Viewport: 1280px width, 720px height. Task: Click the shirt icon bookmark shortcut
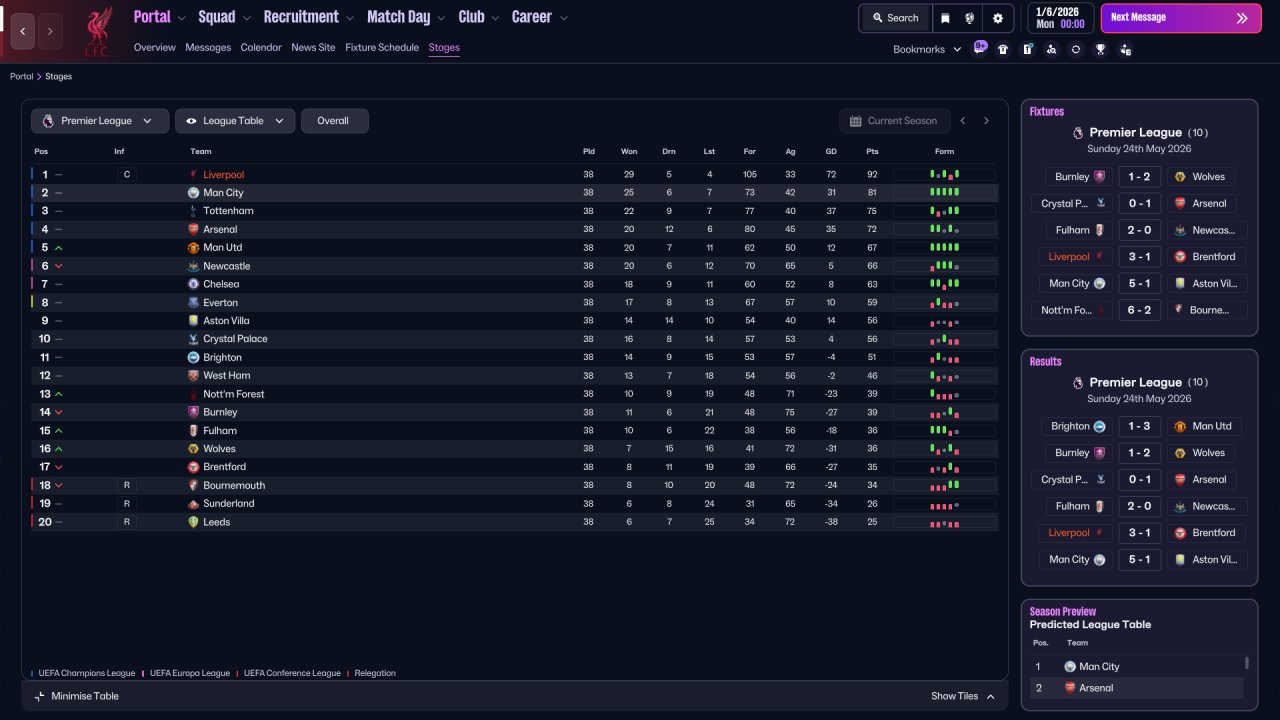[x=1003, y=49]
